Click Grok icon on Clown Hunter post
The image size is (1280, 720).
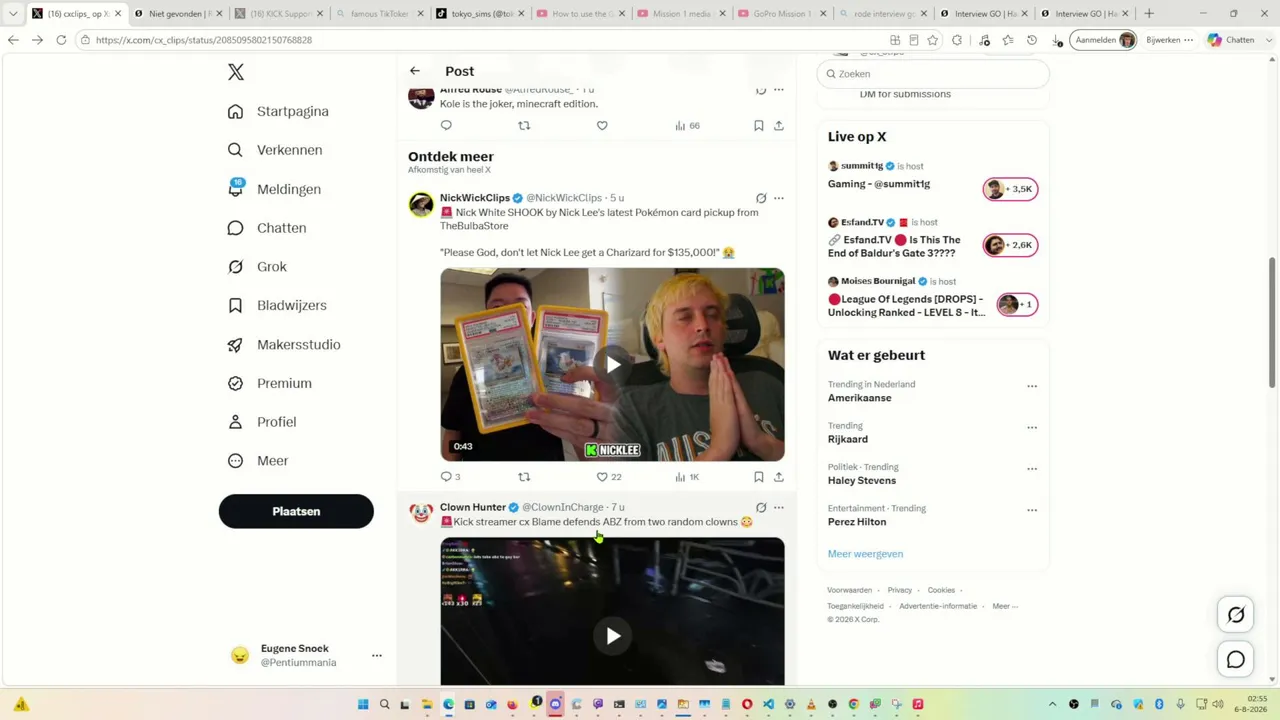[x=761, y=507]
